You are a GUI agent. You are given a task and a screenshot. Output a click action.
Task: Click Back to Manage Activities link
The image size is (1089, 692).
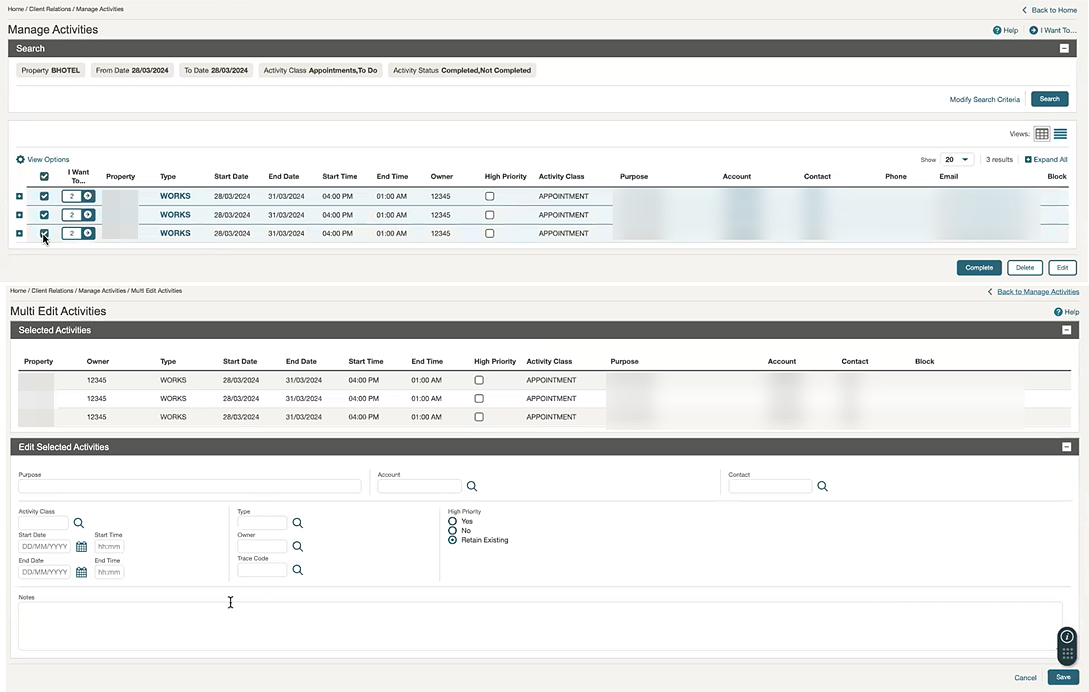point(1038,291)
